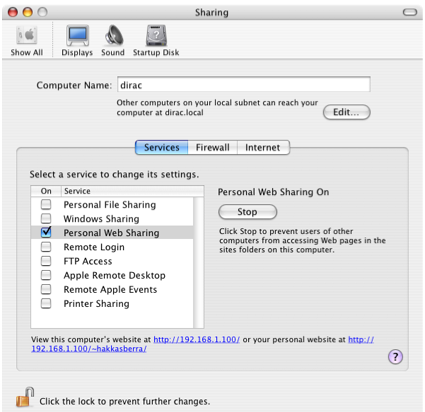Select the Personal File Sharing row text
Image resolution: width=425 pixels, height=412 pixels.
coord(110,204)
